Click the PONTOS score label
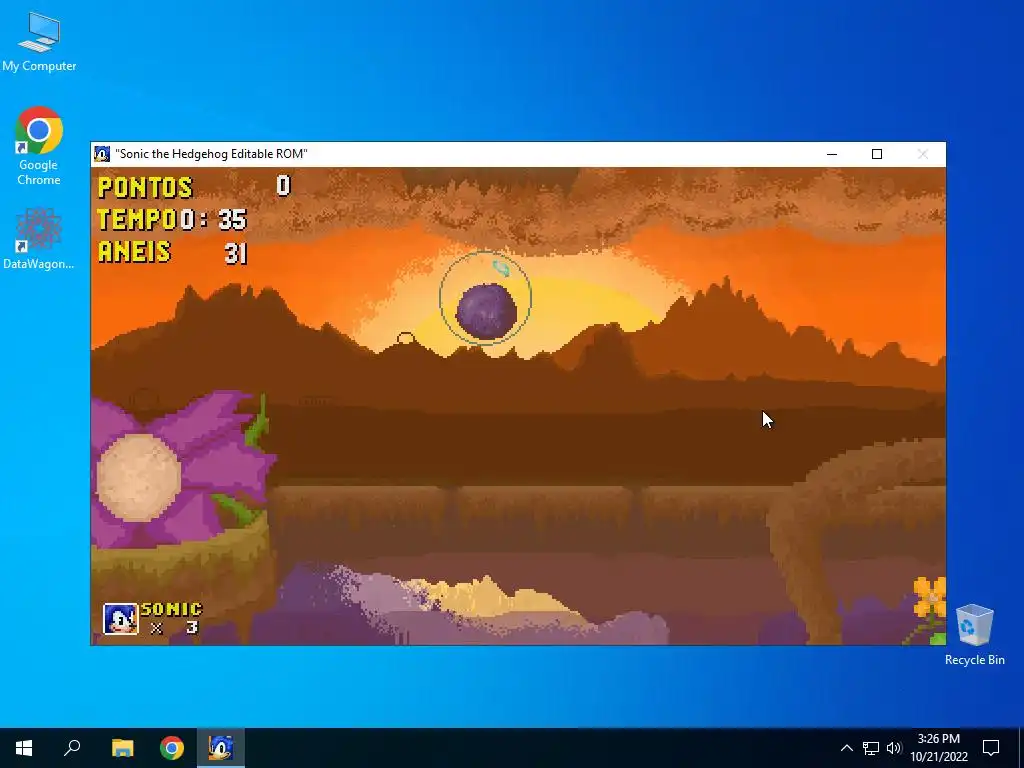Viewport: 1024px width, 768px height. (x=145, y=187)
